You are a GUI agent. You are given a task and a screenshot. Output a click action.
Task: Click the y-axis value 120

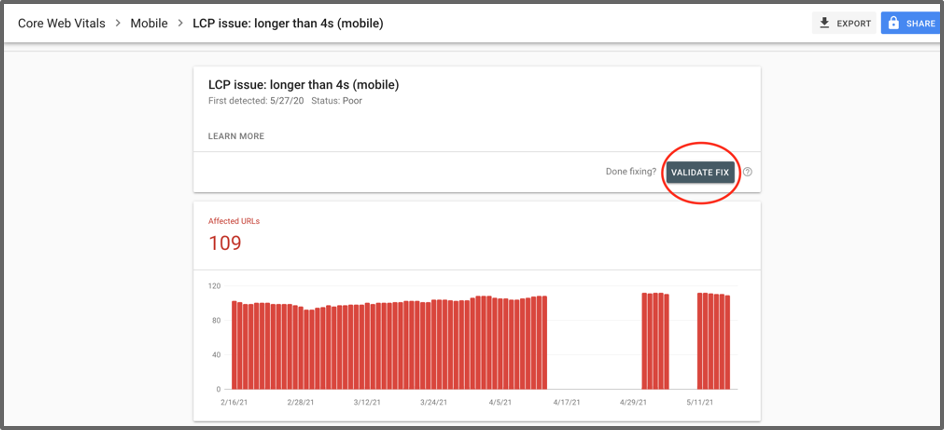tap(216, 285)
